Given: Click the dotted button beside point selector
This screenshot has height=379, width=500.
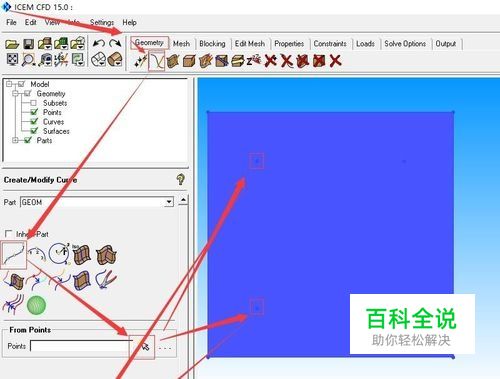Looking at the screenshot, I should 165,347.
